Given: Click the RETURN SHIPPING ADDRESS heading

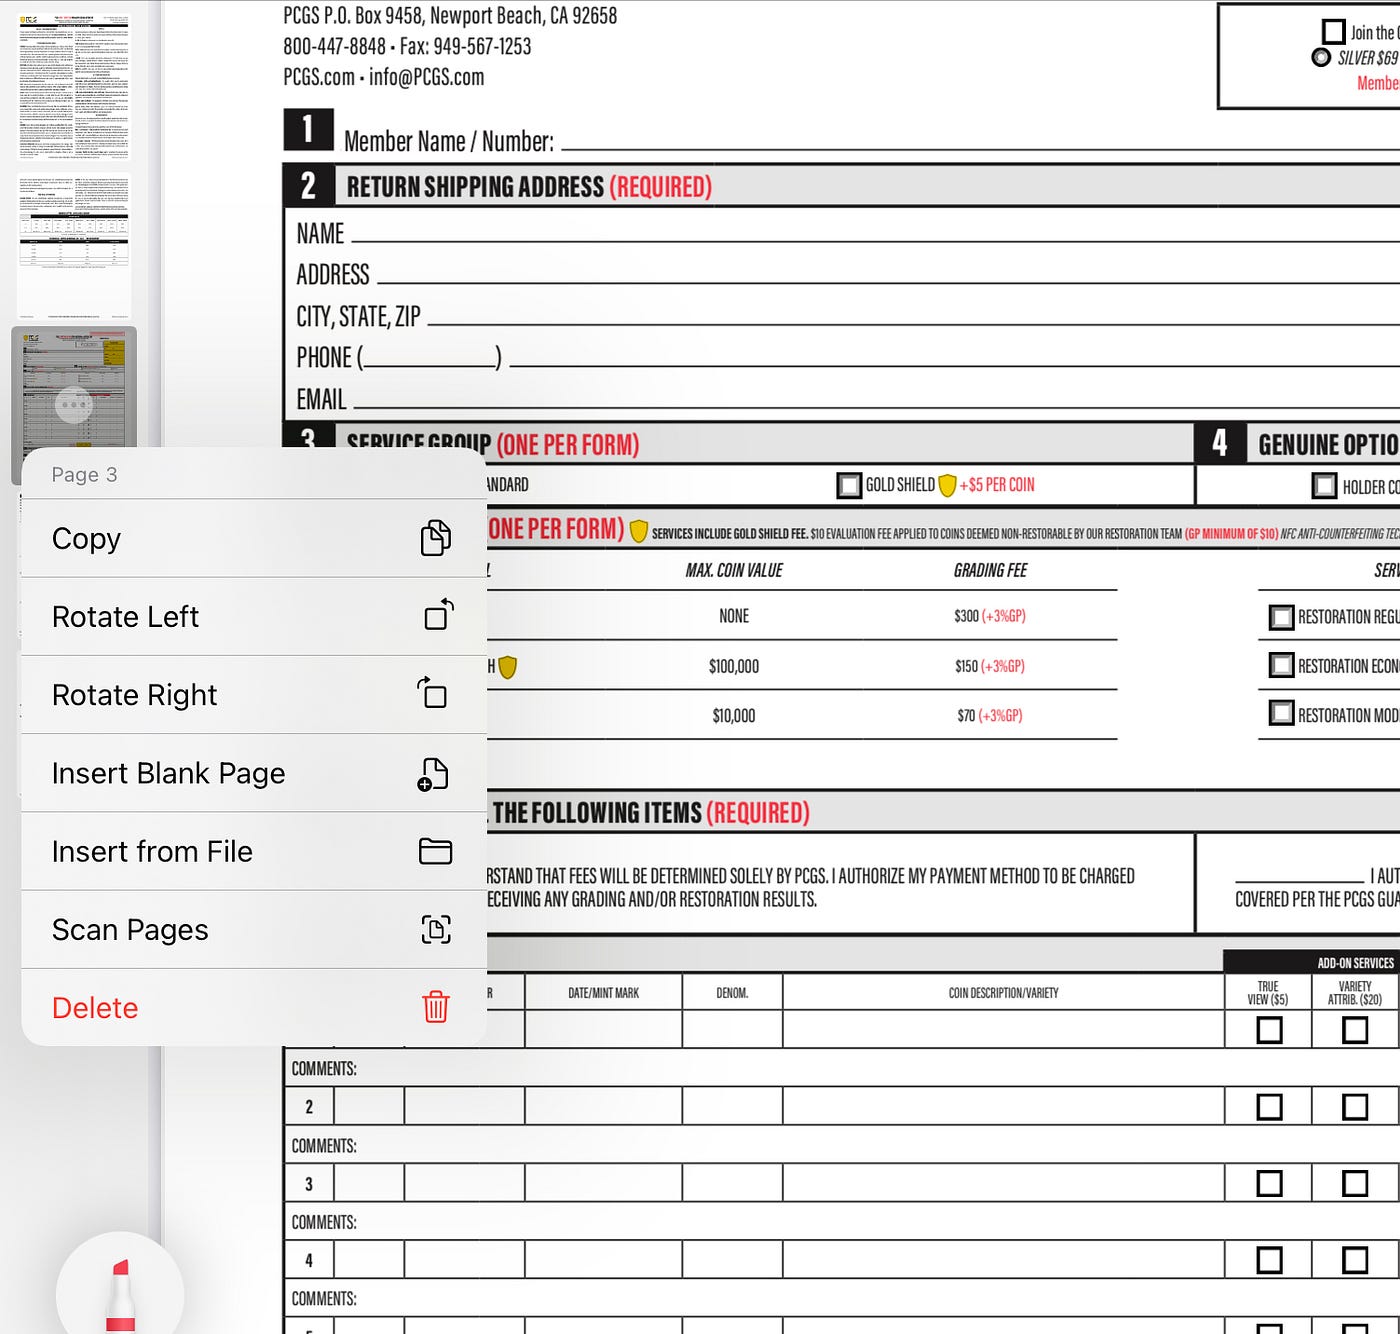Looking at the screenshot, I should (x=475, y=187).
